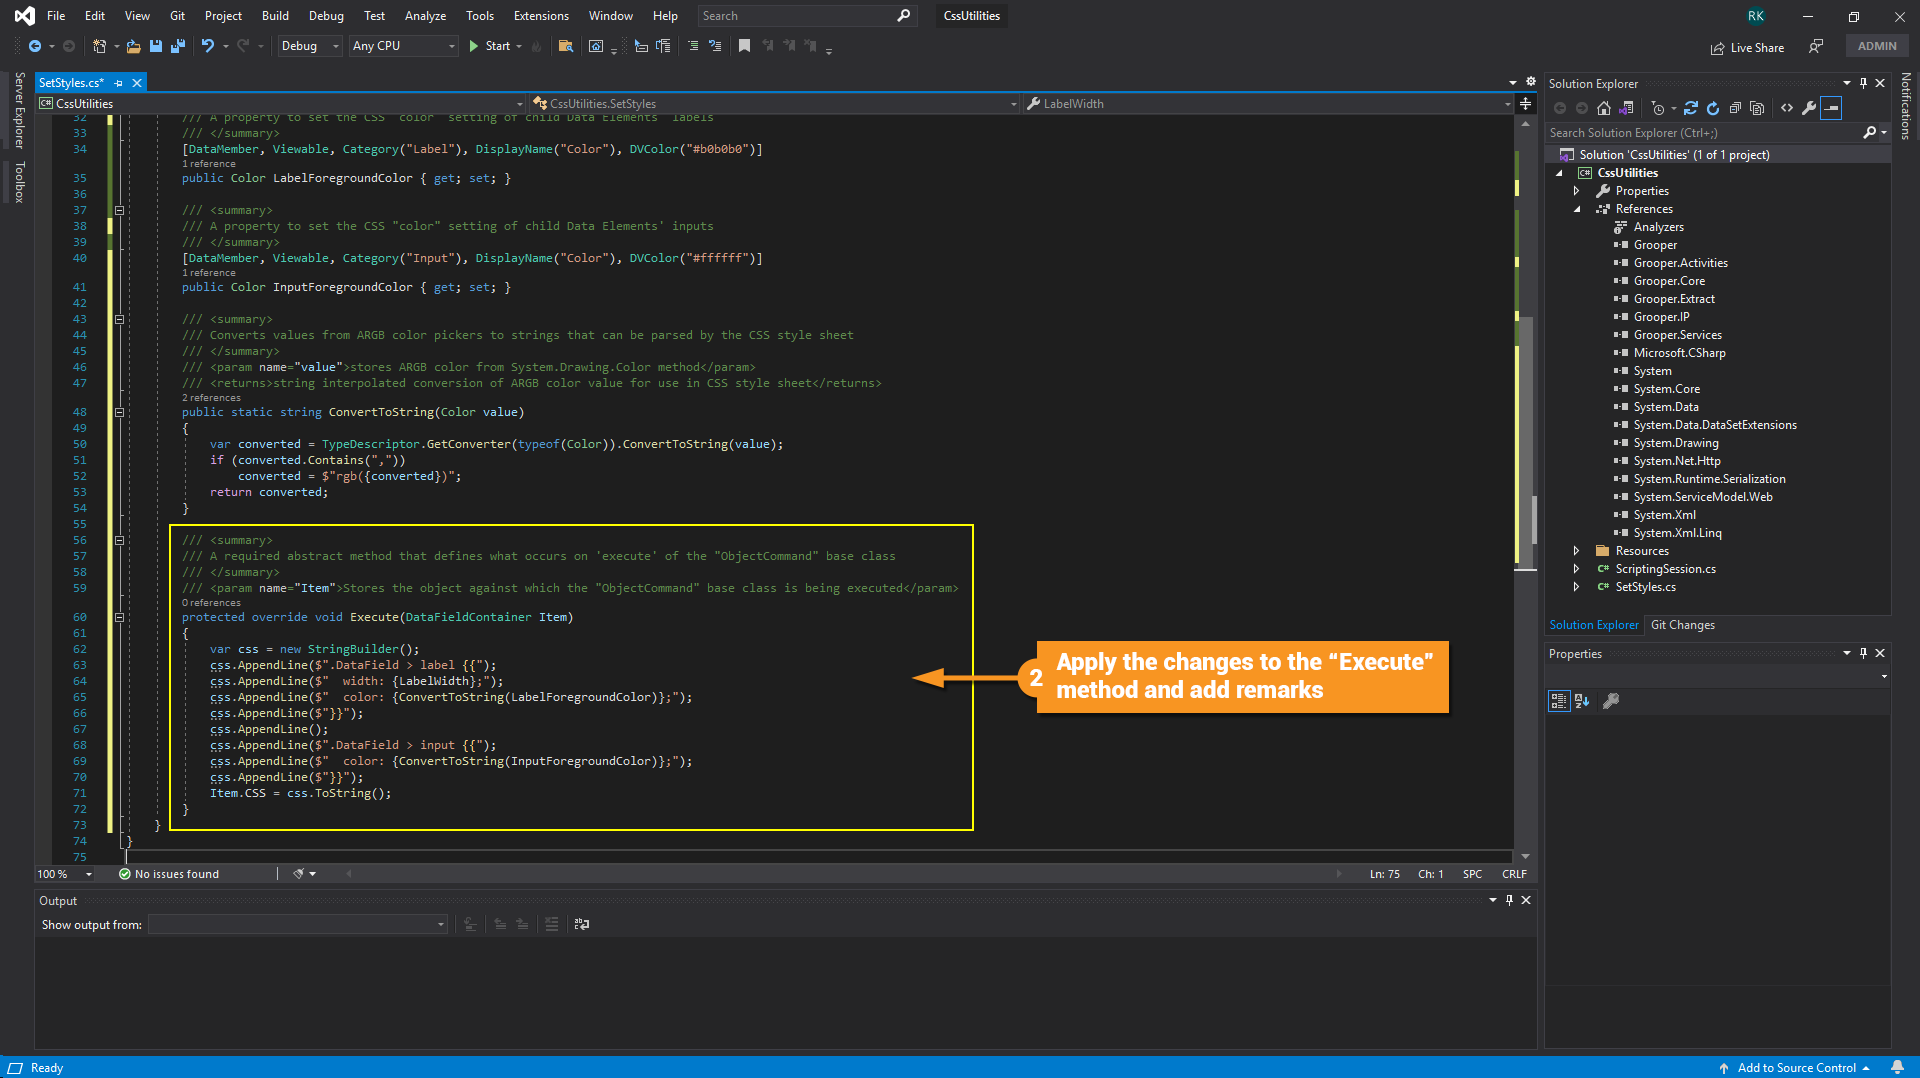Toggle pin on the SetStyles.cs tab

[x=119, y=83]
